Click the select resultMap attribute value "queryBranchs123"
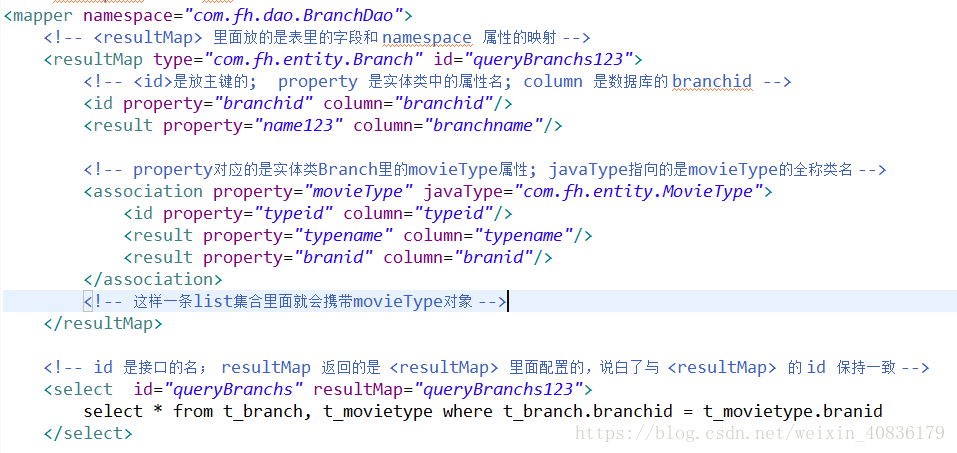The image size is (957, 453). pyautogui.click(x=500, y=389)
